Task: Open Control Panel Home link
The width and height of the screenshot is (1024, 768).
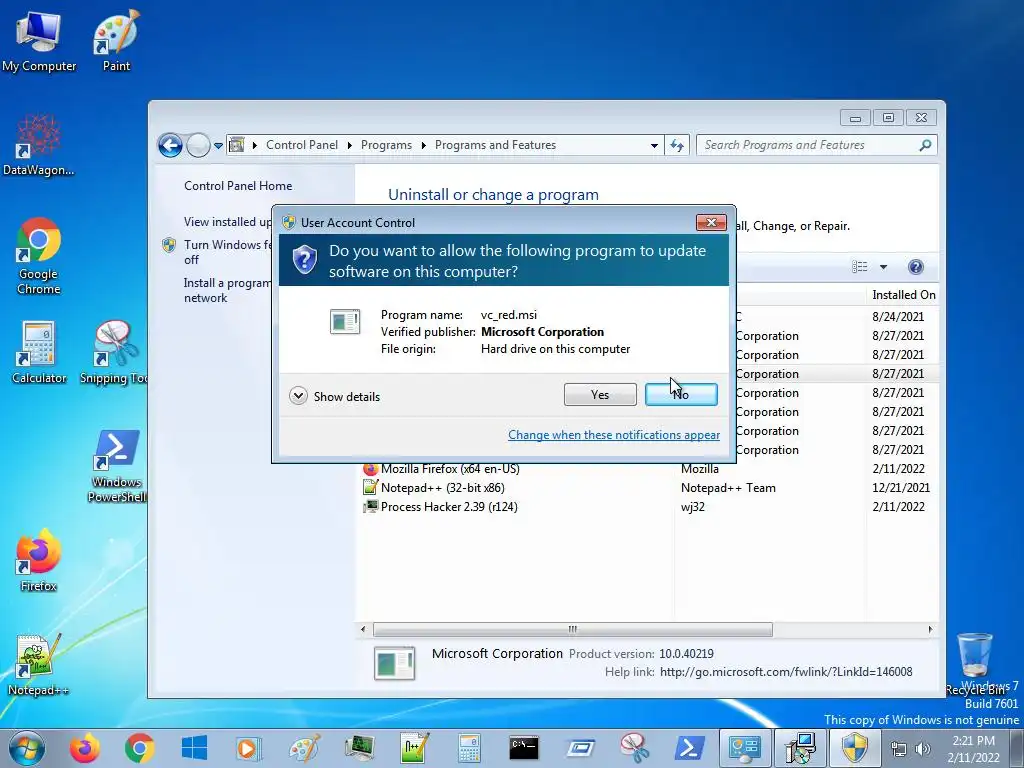Action: [x=238, y=186]
